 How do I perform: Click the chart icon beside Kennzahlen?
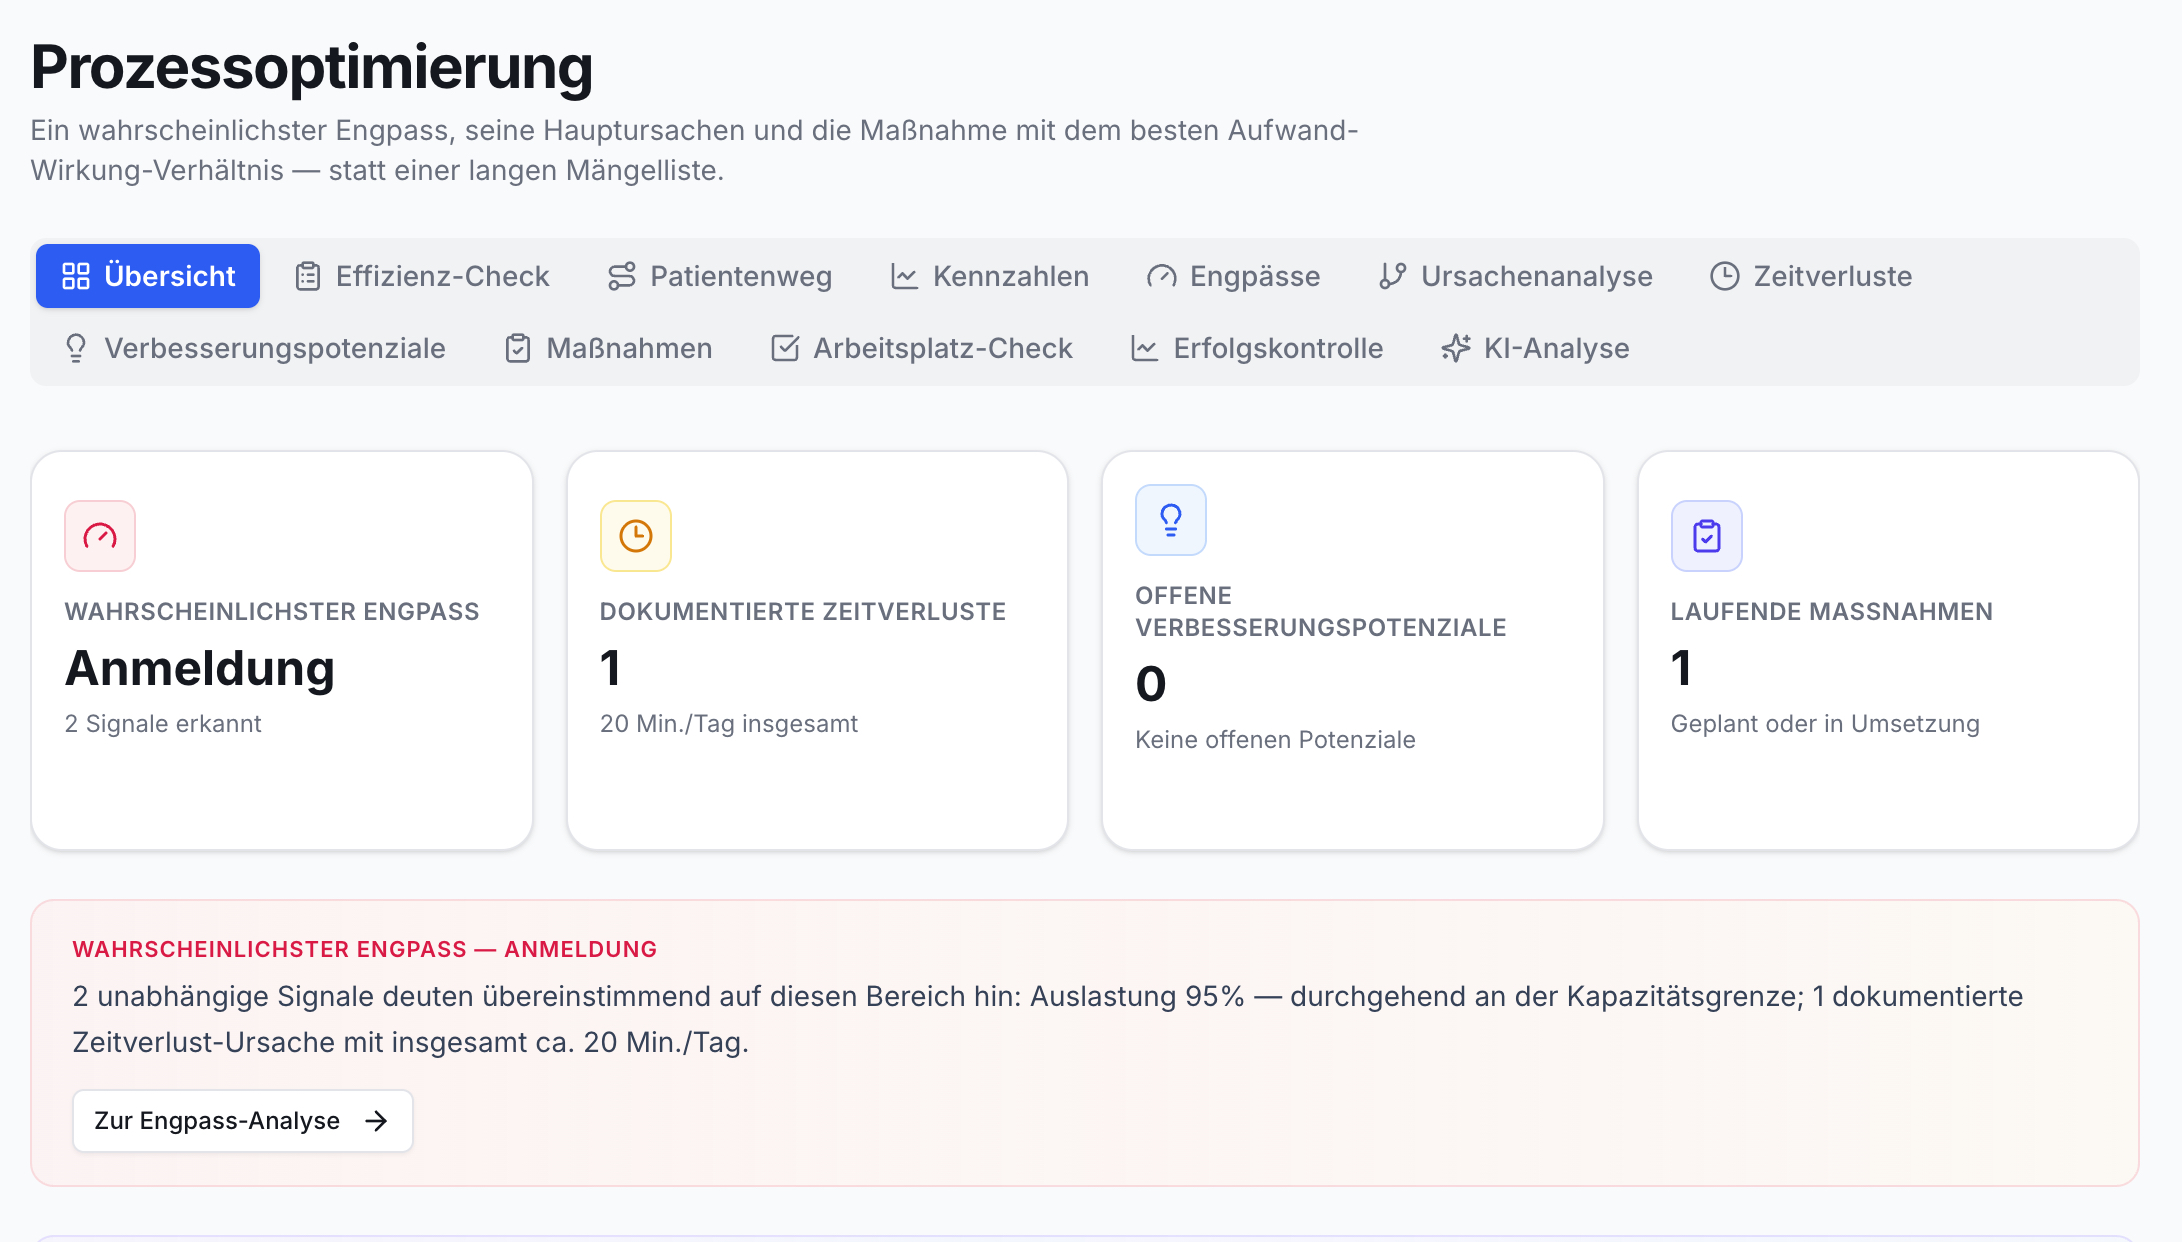point(904,276)
